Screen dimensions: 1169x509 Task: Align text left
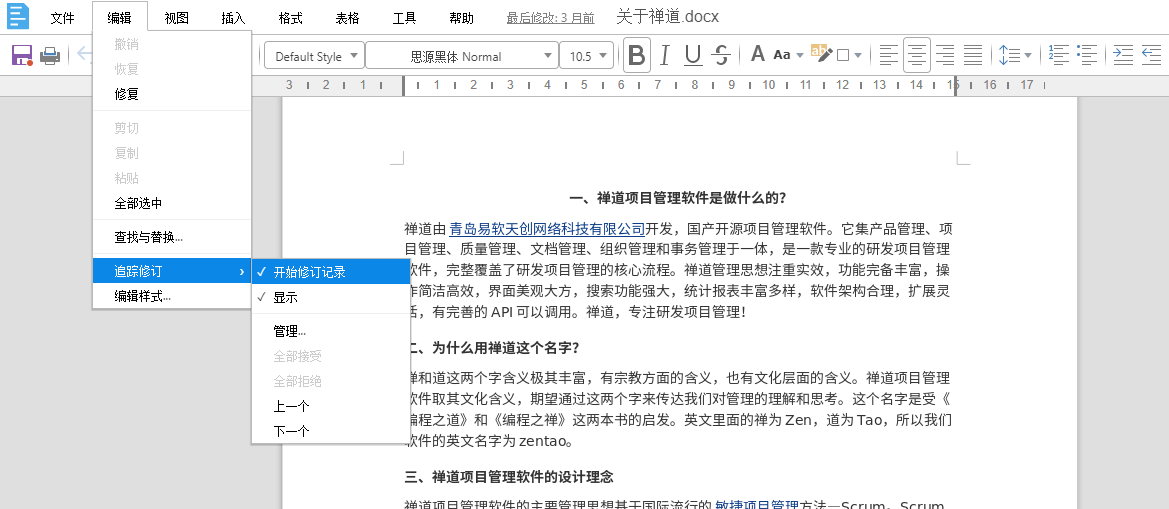point(888,55)
